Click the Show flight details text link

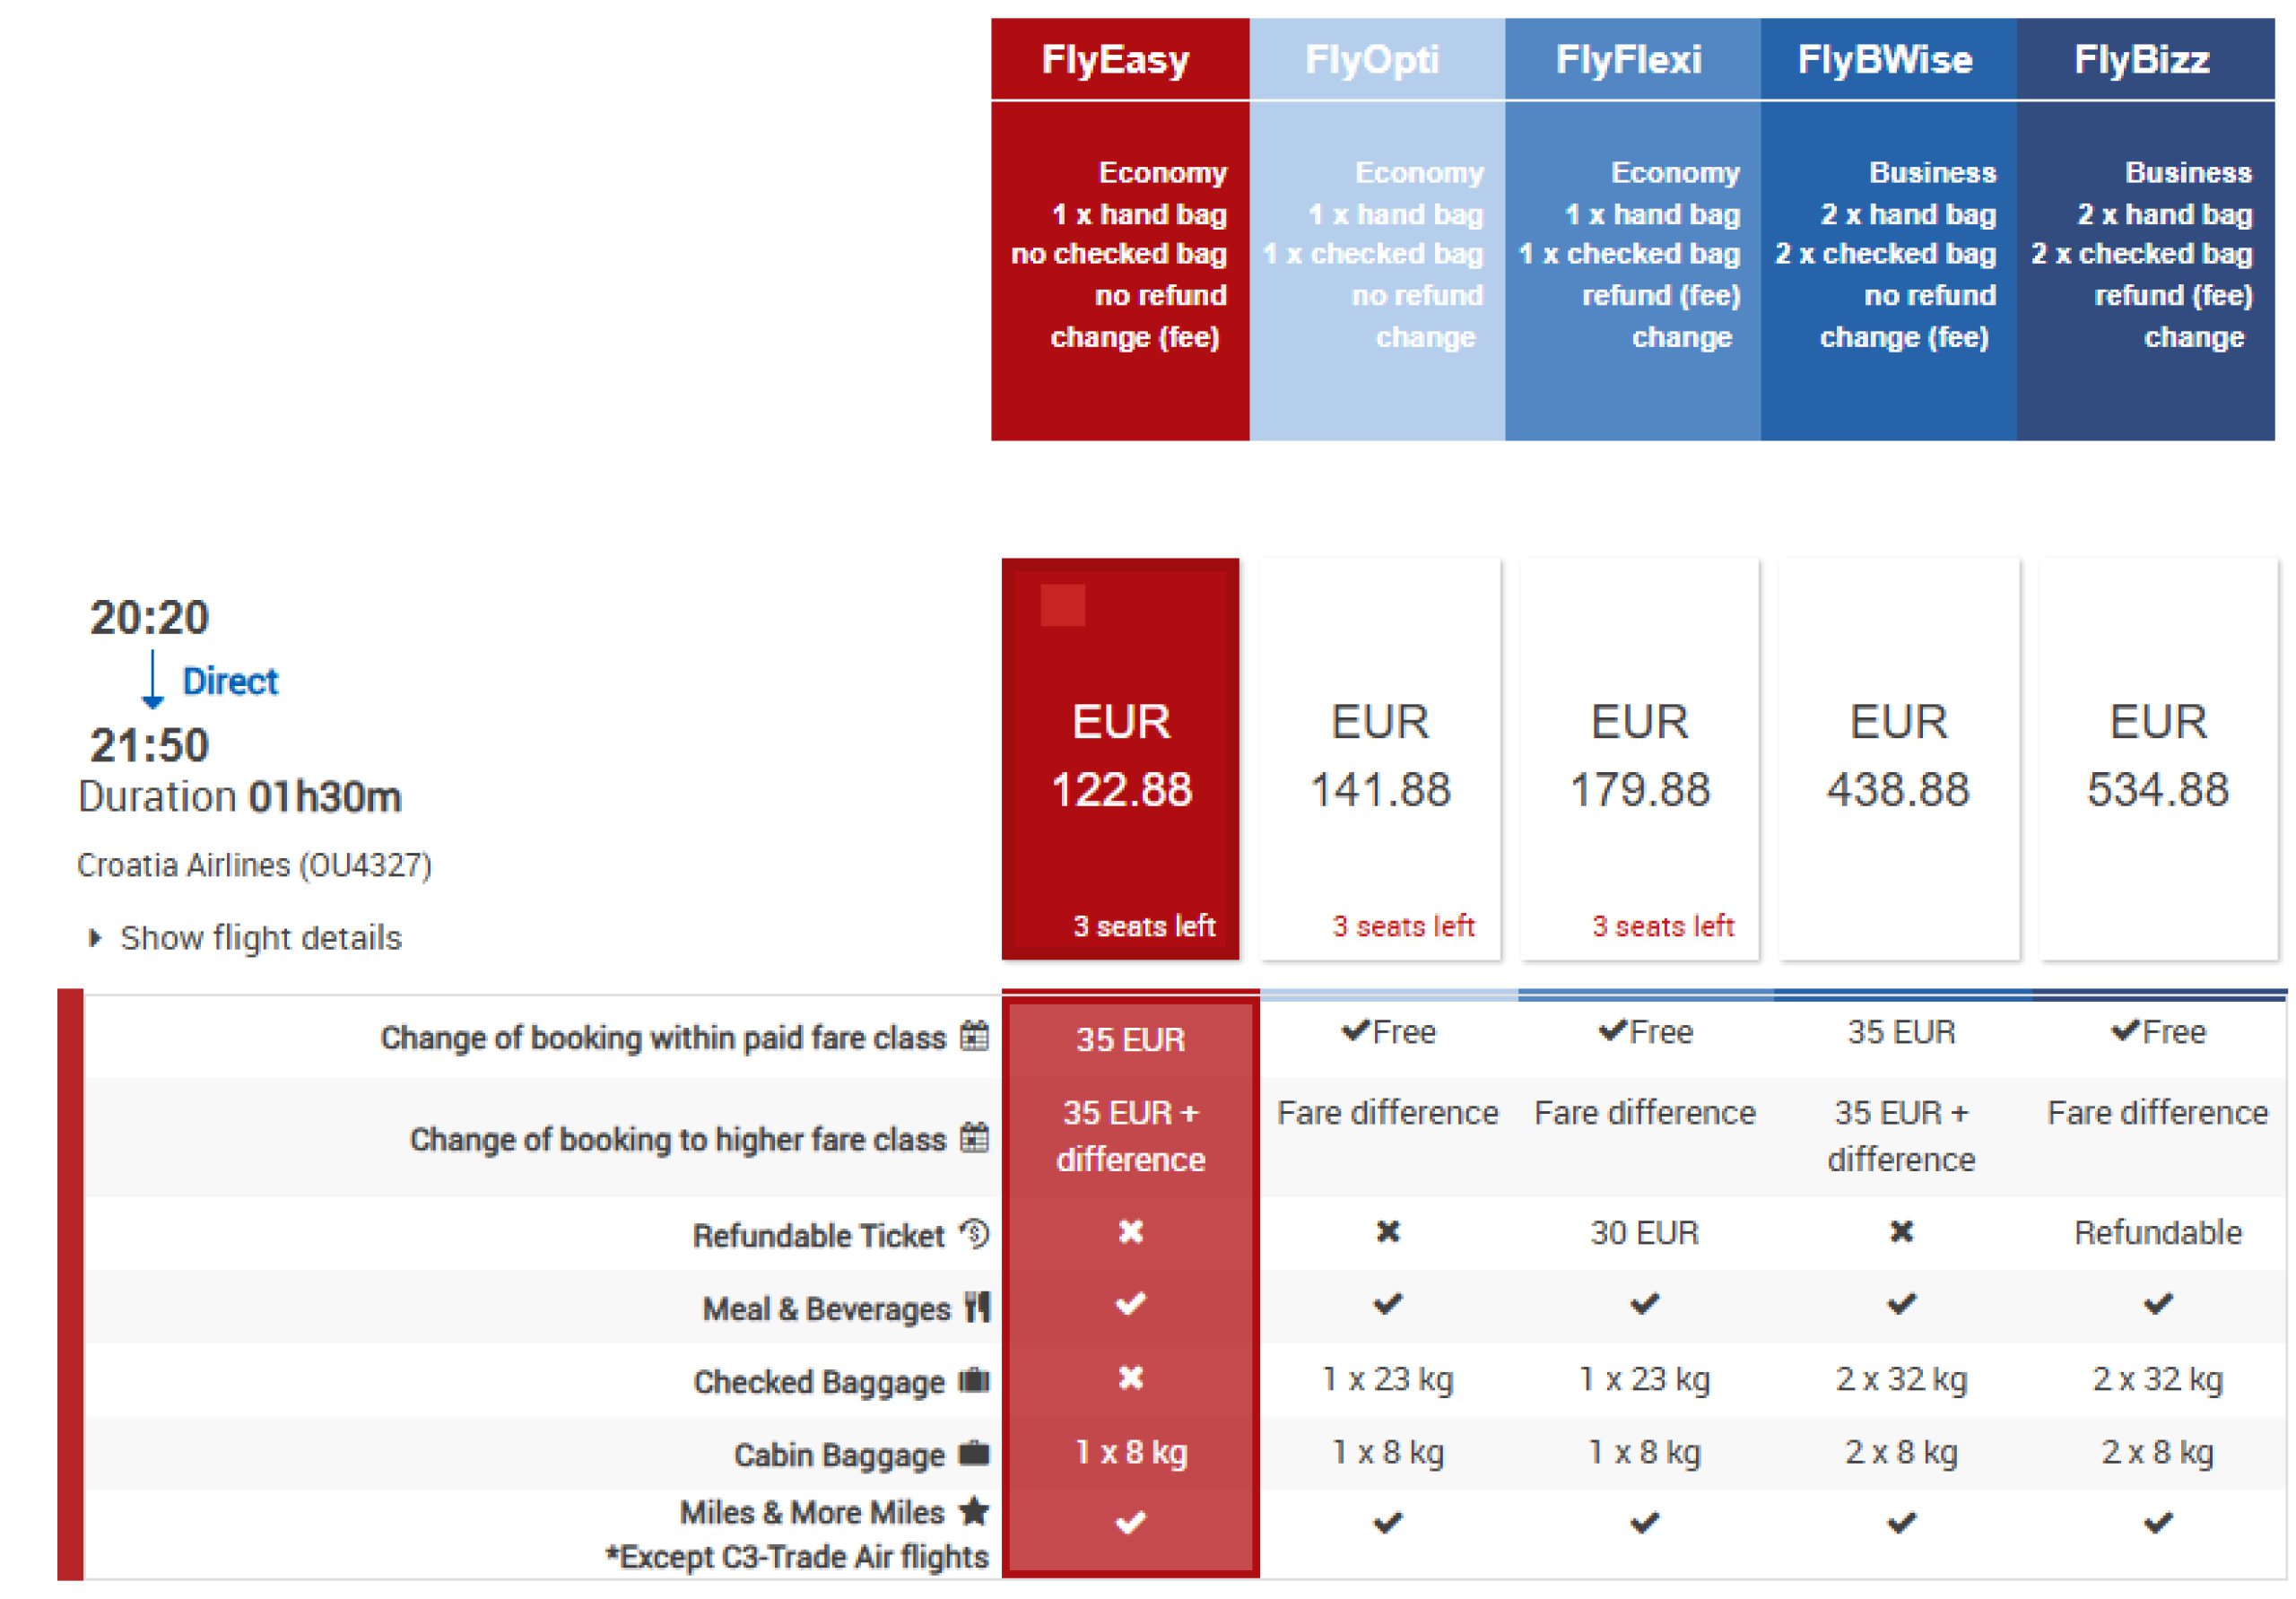click(260, 938)
